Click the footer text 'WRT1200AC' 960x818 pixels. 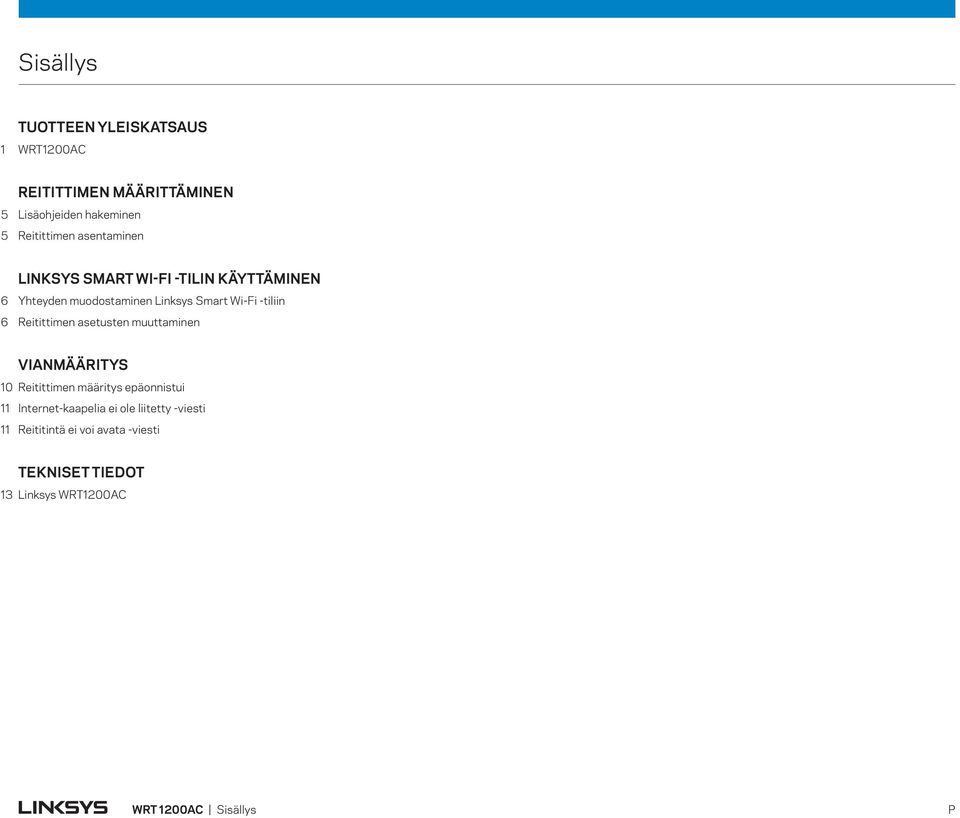[167, 809]
